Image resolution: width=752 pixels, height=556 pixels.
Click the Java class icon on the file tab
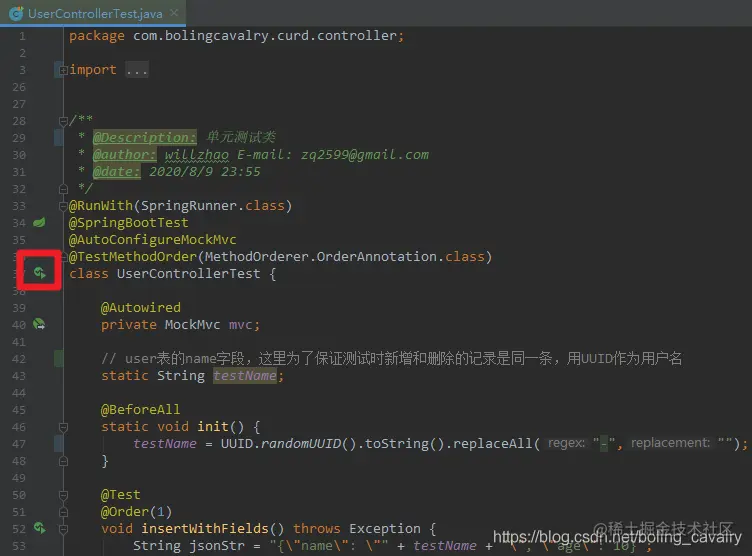click(x=16, y=13)
